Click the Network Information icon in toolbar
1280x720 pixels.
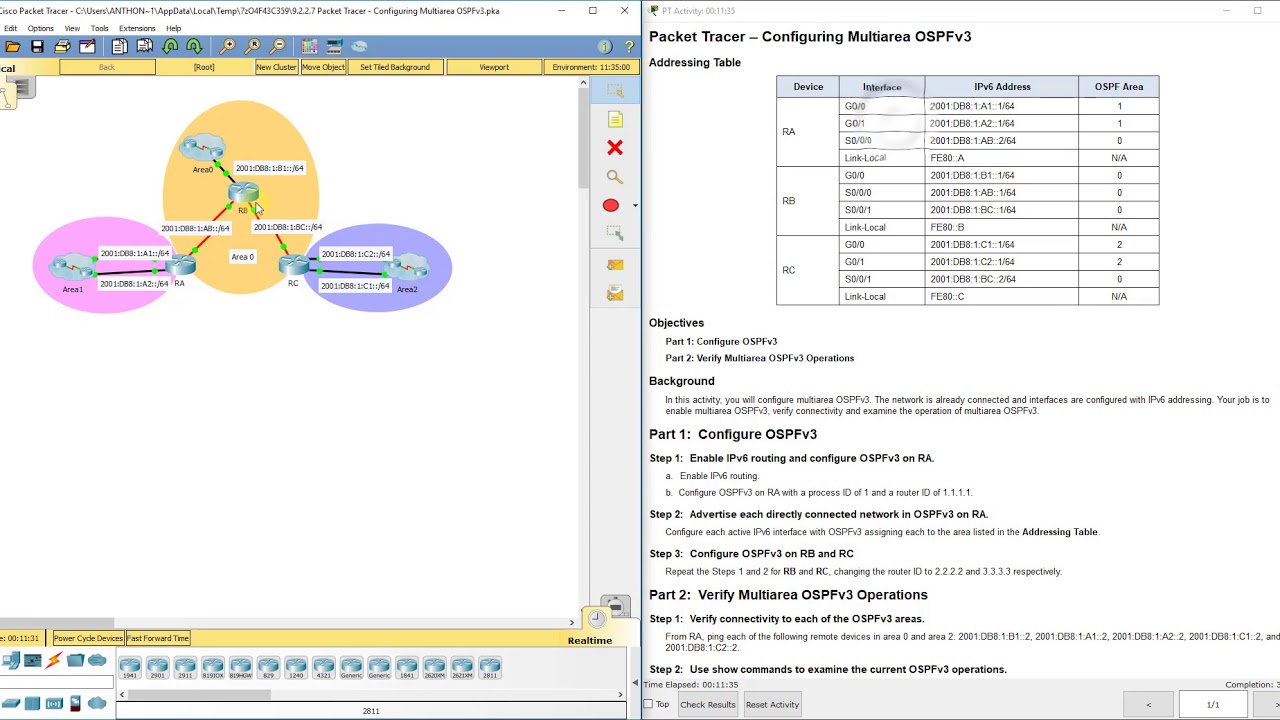tap(604, 47)
